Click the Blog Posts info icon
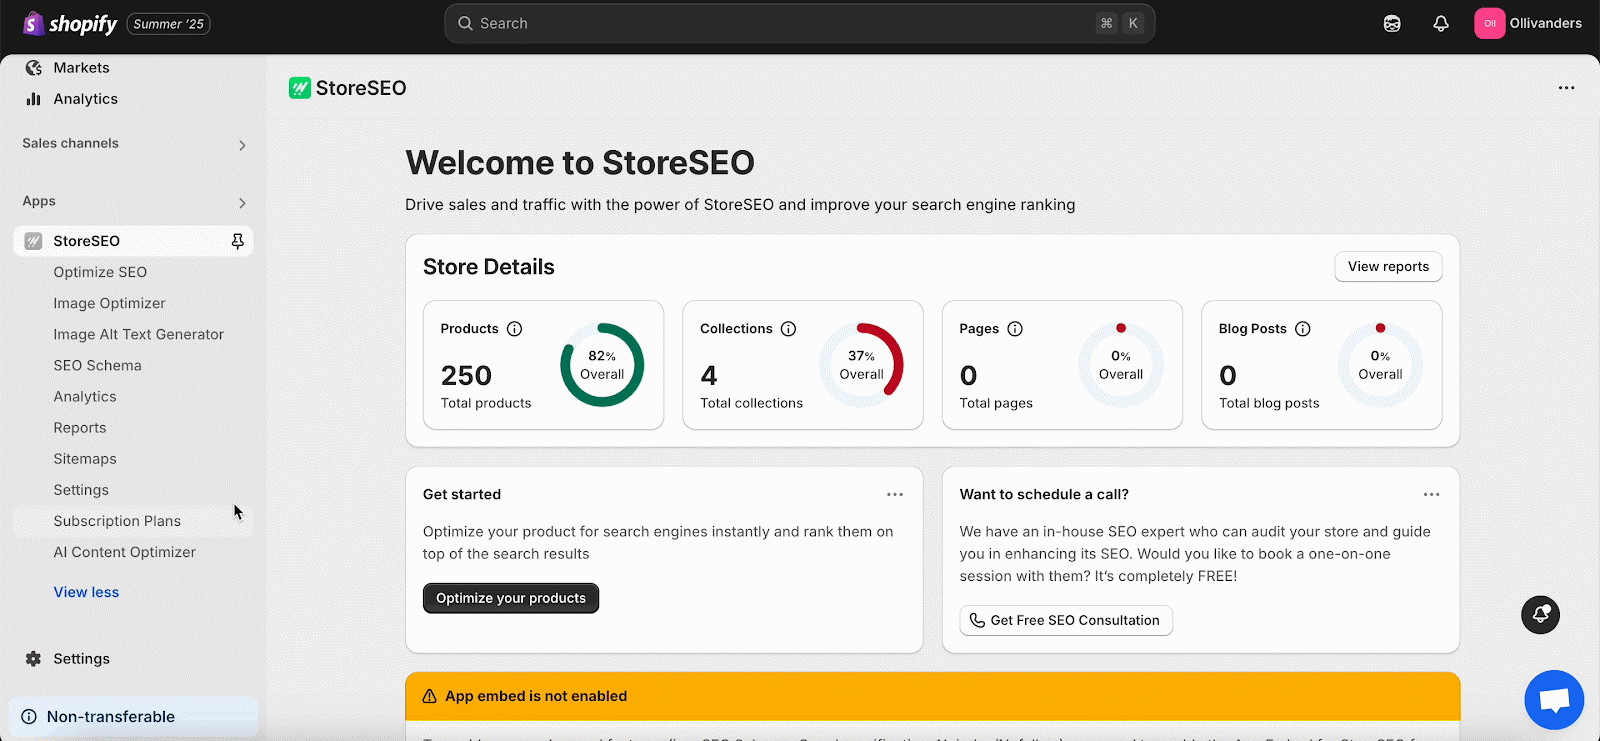This screenshot has height=741, width=1600. click(1303, 329)
